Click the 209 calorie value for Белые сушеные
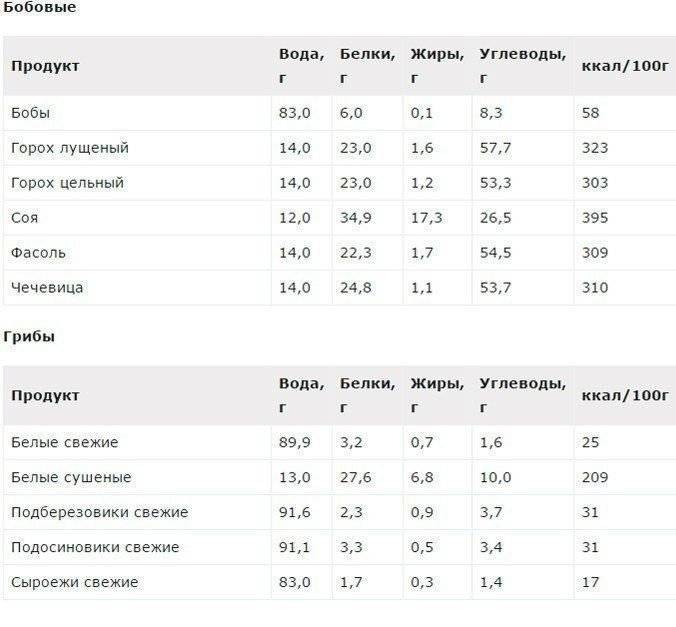The height and width of the screenshot is (627, 676). point(594,477)
